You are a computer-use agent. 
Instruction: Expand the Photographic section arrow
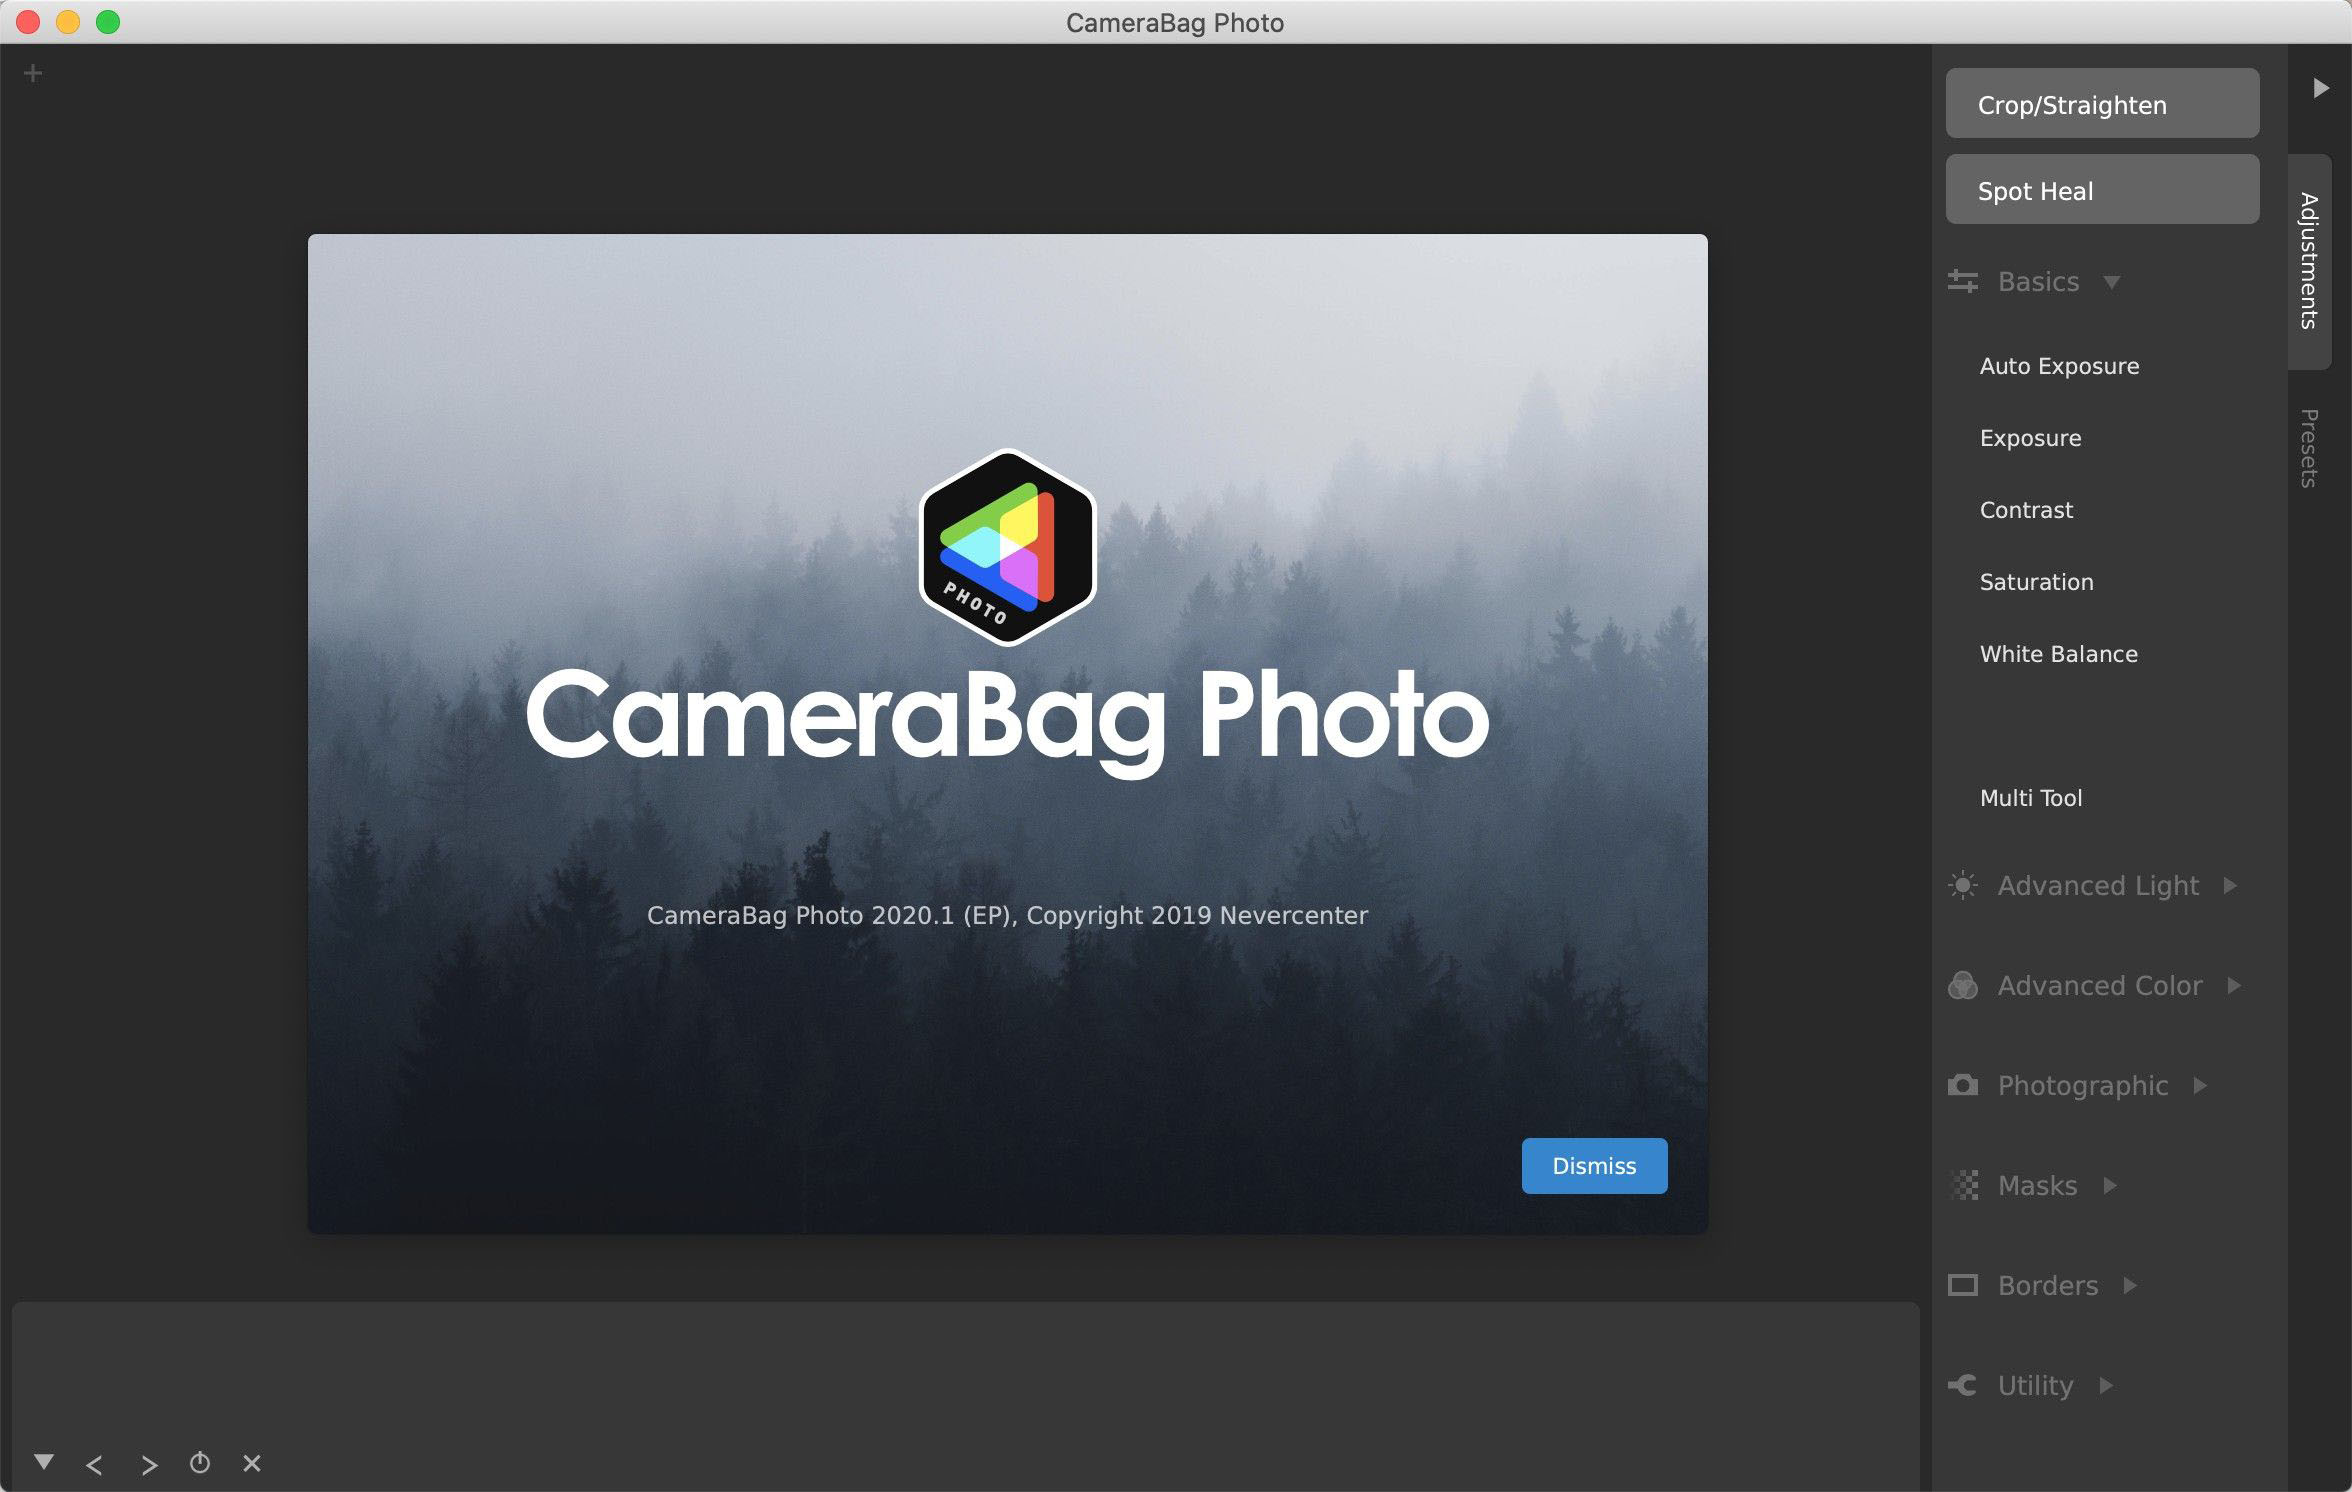point(2200,1085)
